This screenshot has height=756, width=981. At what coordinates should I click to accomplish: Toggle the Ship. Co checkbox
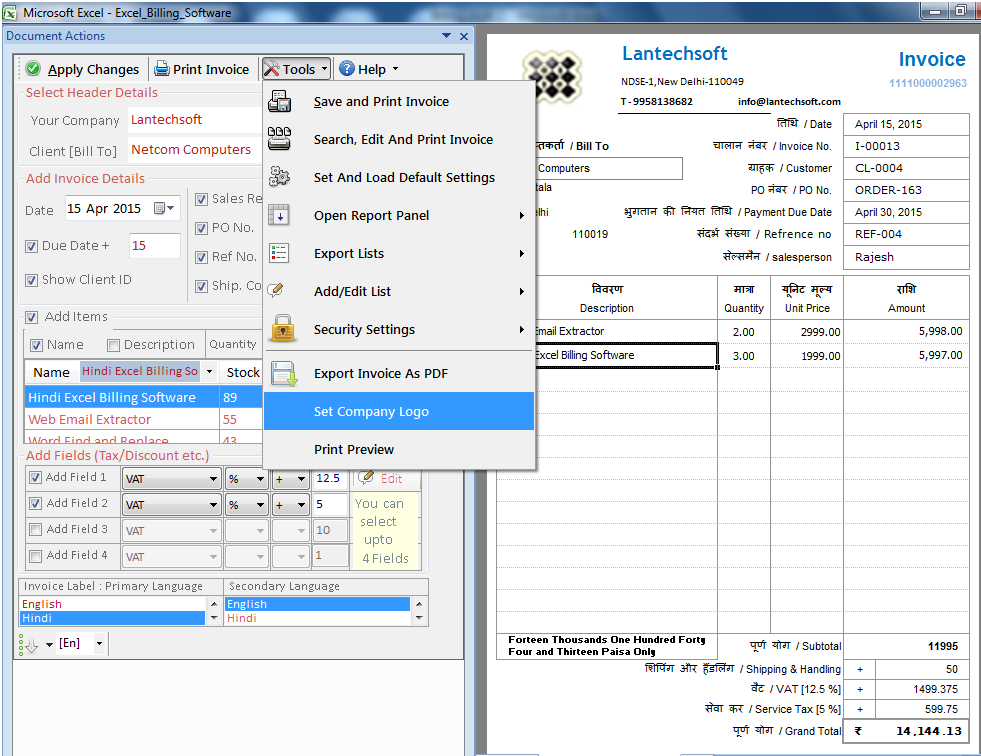pyautogui.click(x=201, y=287)
